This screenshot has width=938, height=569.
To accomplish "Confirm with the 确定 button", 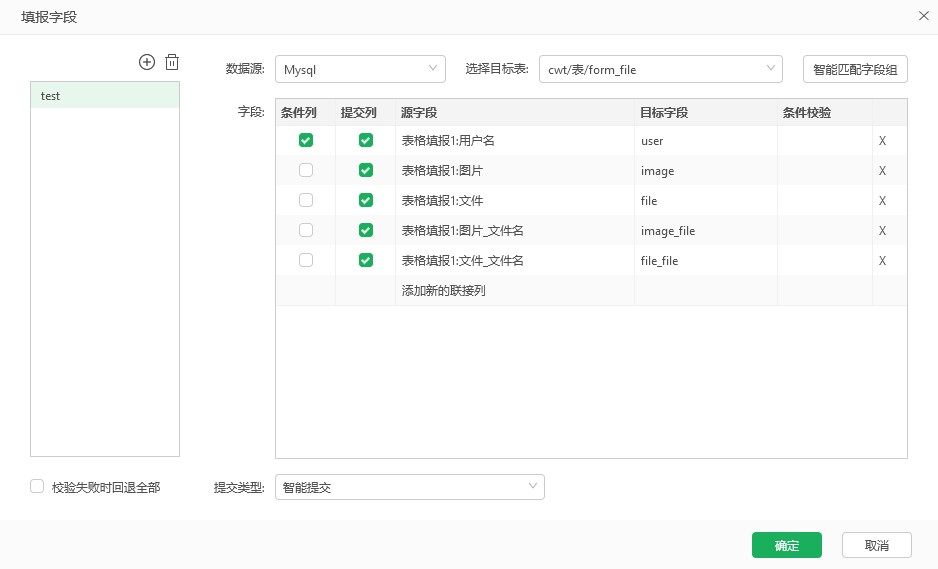I will (787, 545).
